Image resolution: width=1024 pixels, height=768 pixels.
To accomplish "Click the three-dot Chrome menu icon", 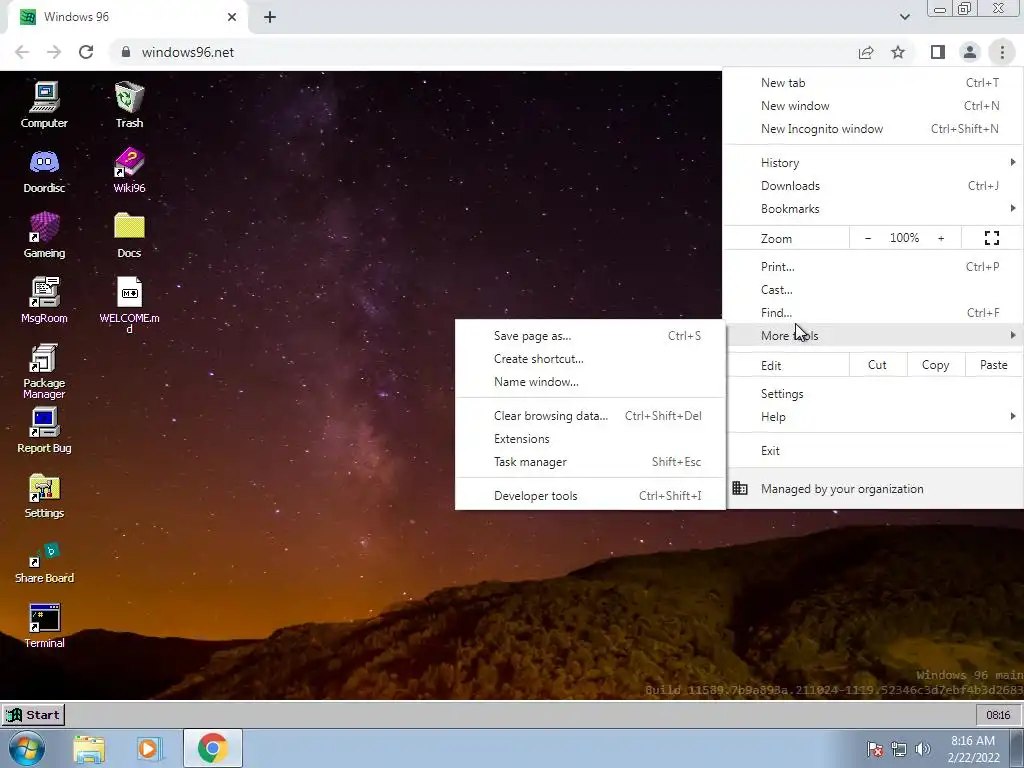I will coord(1002,52).
